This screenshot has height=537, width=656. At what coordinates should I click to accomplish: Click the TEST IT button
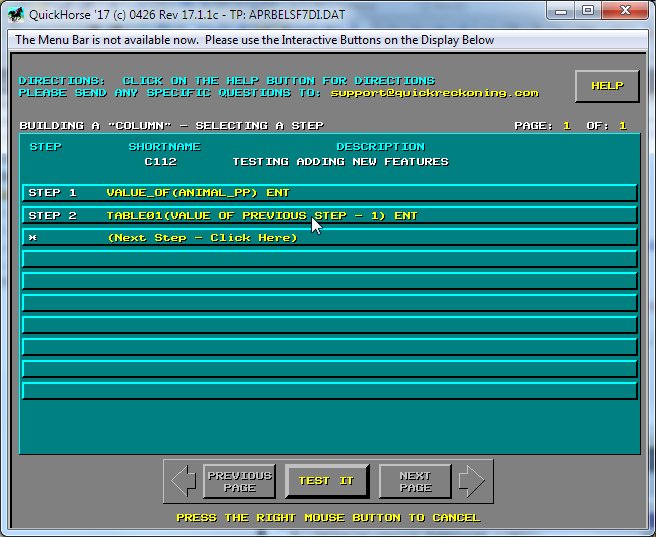pos(327,481)
